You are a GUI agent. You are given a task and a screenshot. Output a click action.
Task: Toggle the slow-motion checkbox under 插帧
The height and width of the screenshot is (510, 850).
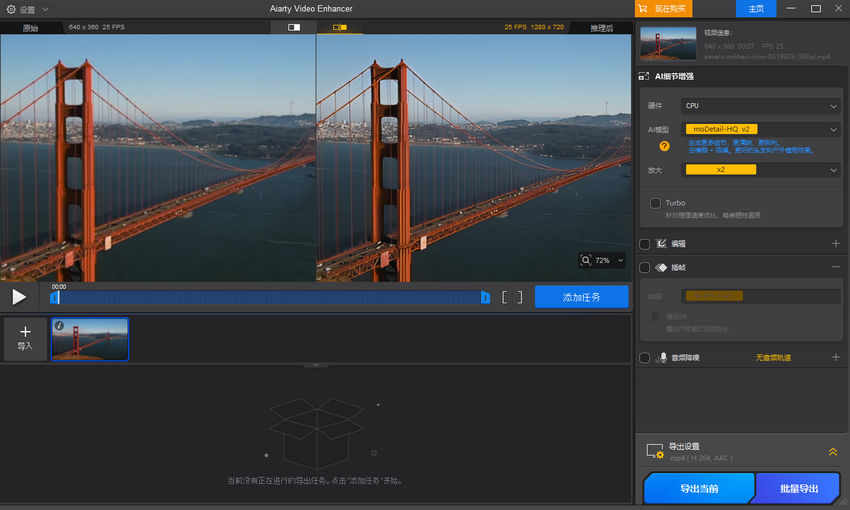[655, 317]
